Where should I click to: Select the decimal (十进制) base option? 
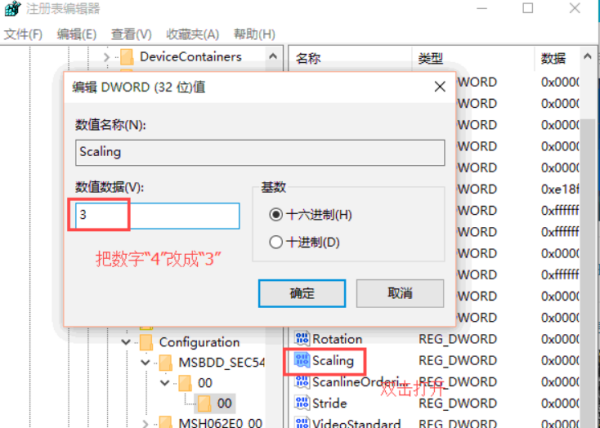point(276,241)
